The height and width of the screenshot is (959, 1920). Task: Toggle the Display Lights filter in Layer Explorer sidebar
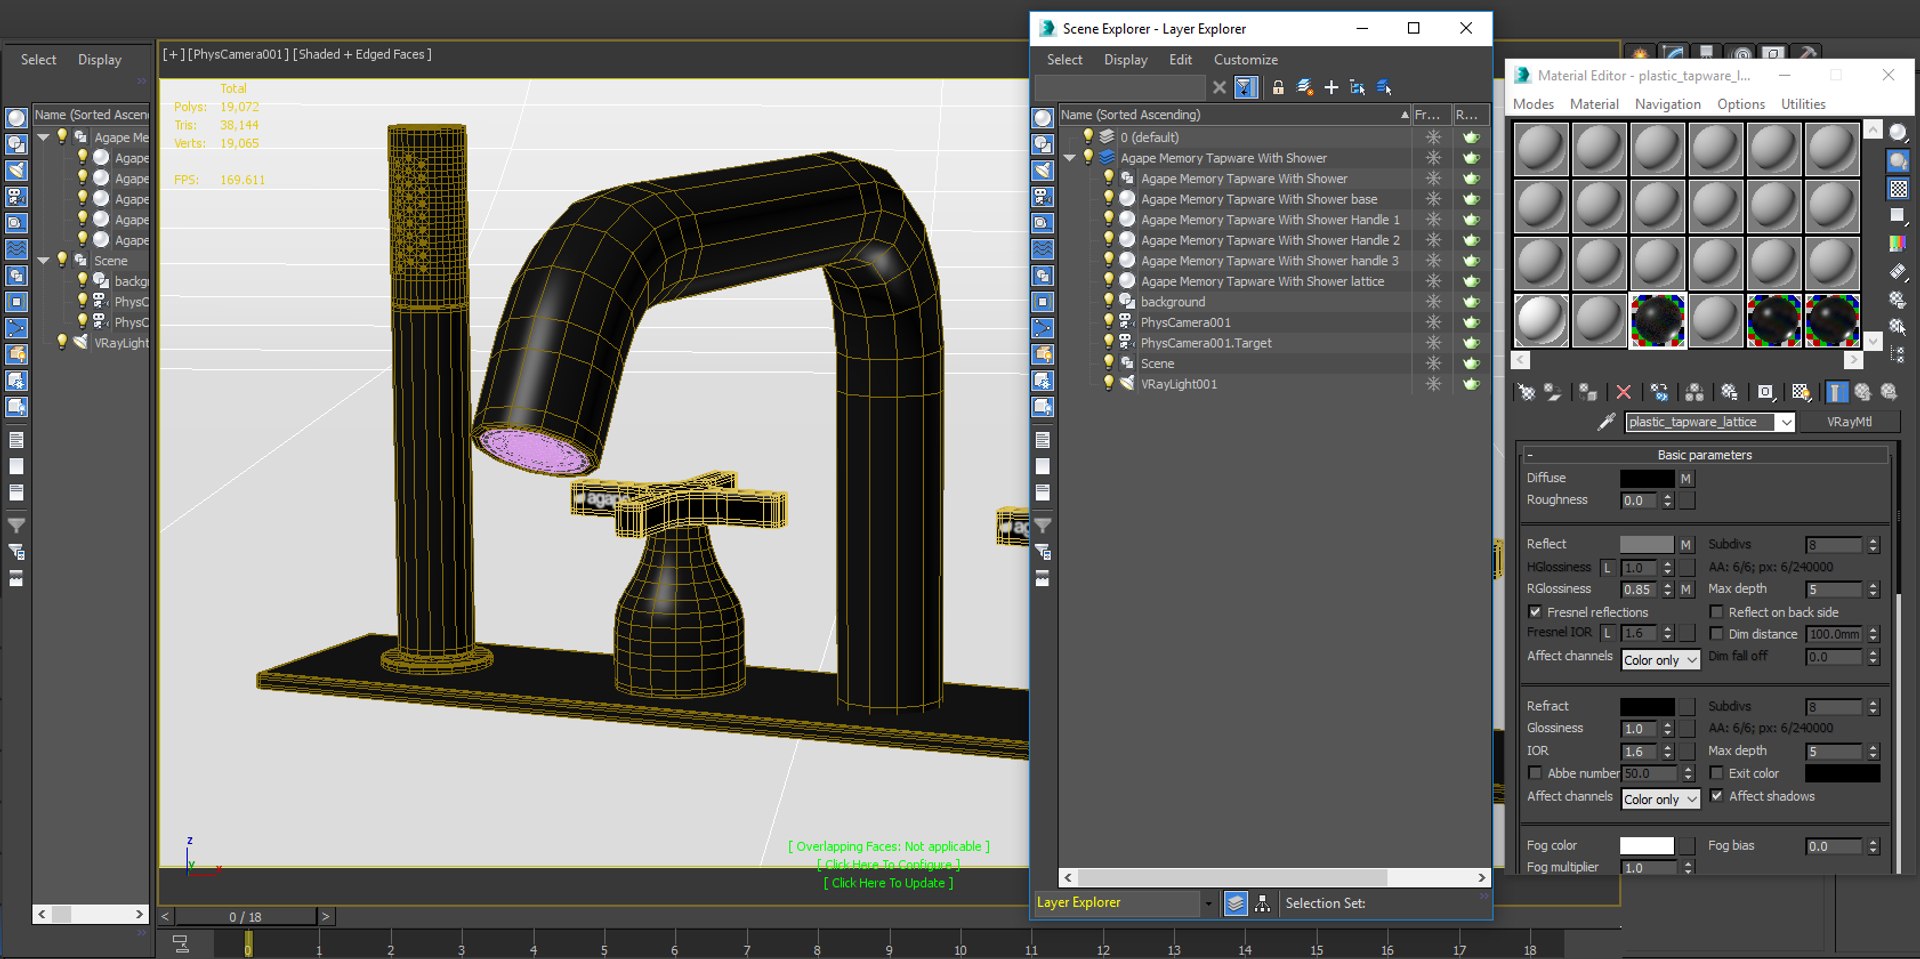click(x=1043, y=171)
